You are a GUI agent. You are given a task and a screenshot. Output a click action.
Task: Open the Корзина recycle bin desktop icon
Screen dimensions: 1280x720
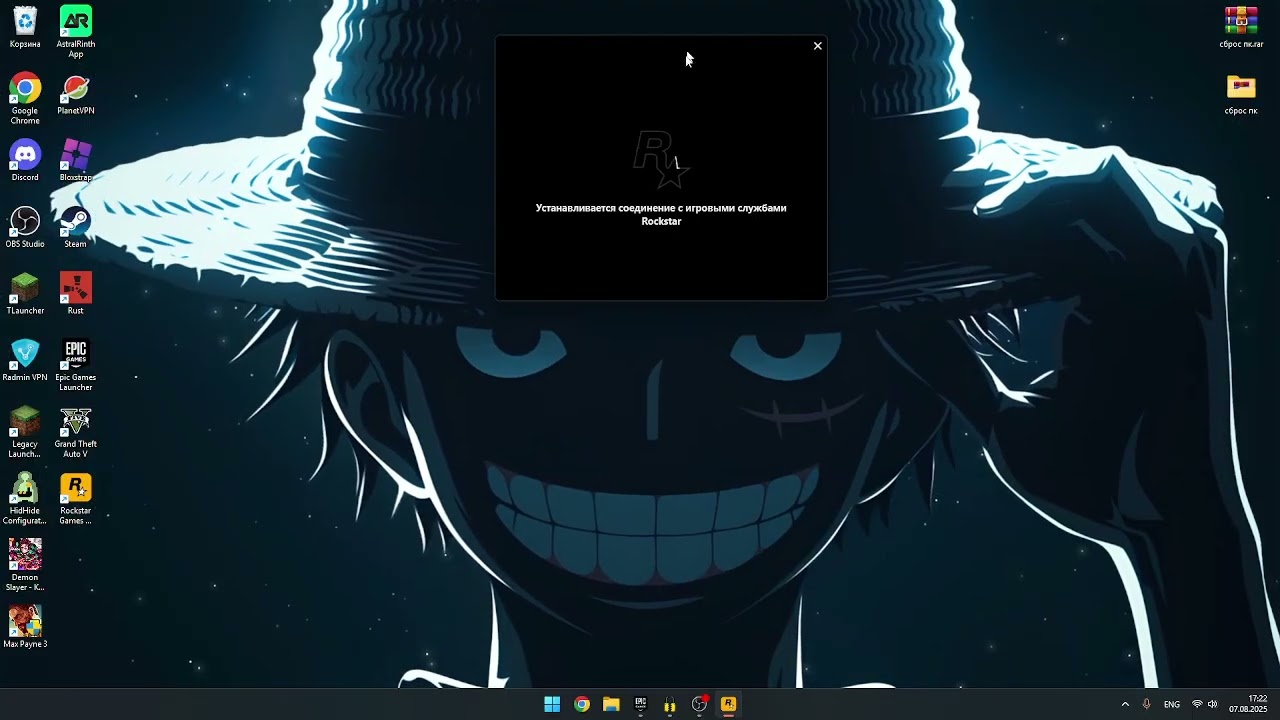pyautogui.click(x=25, y=28)
